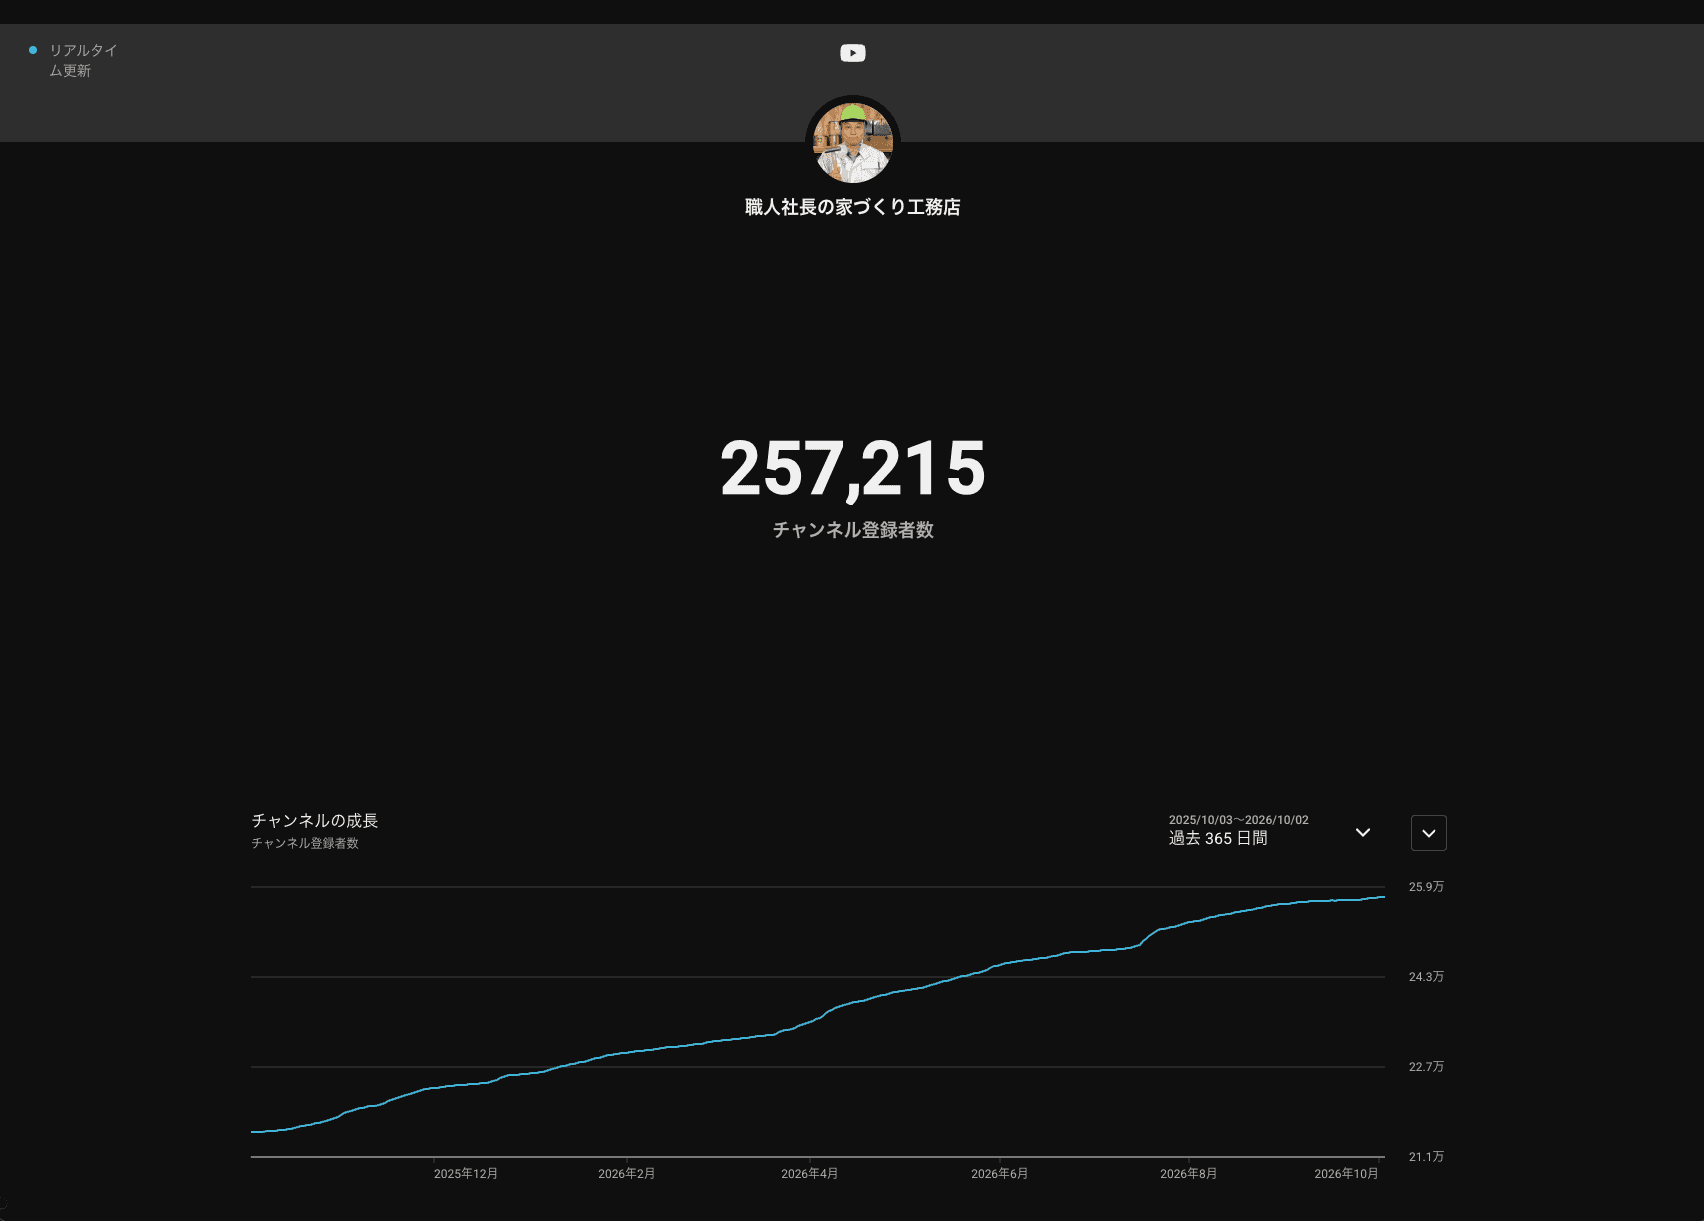Click the チャンネルの成長 chart title
This screenshot has width=1704, height=1221.
tap(315, 820)
